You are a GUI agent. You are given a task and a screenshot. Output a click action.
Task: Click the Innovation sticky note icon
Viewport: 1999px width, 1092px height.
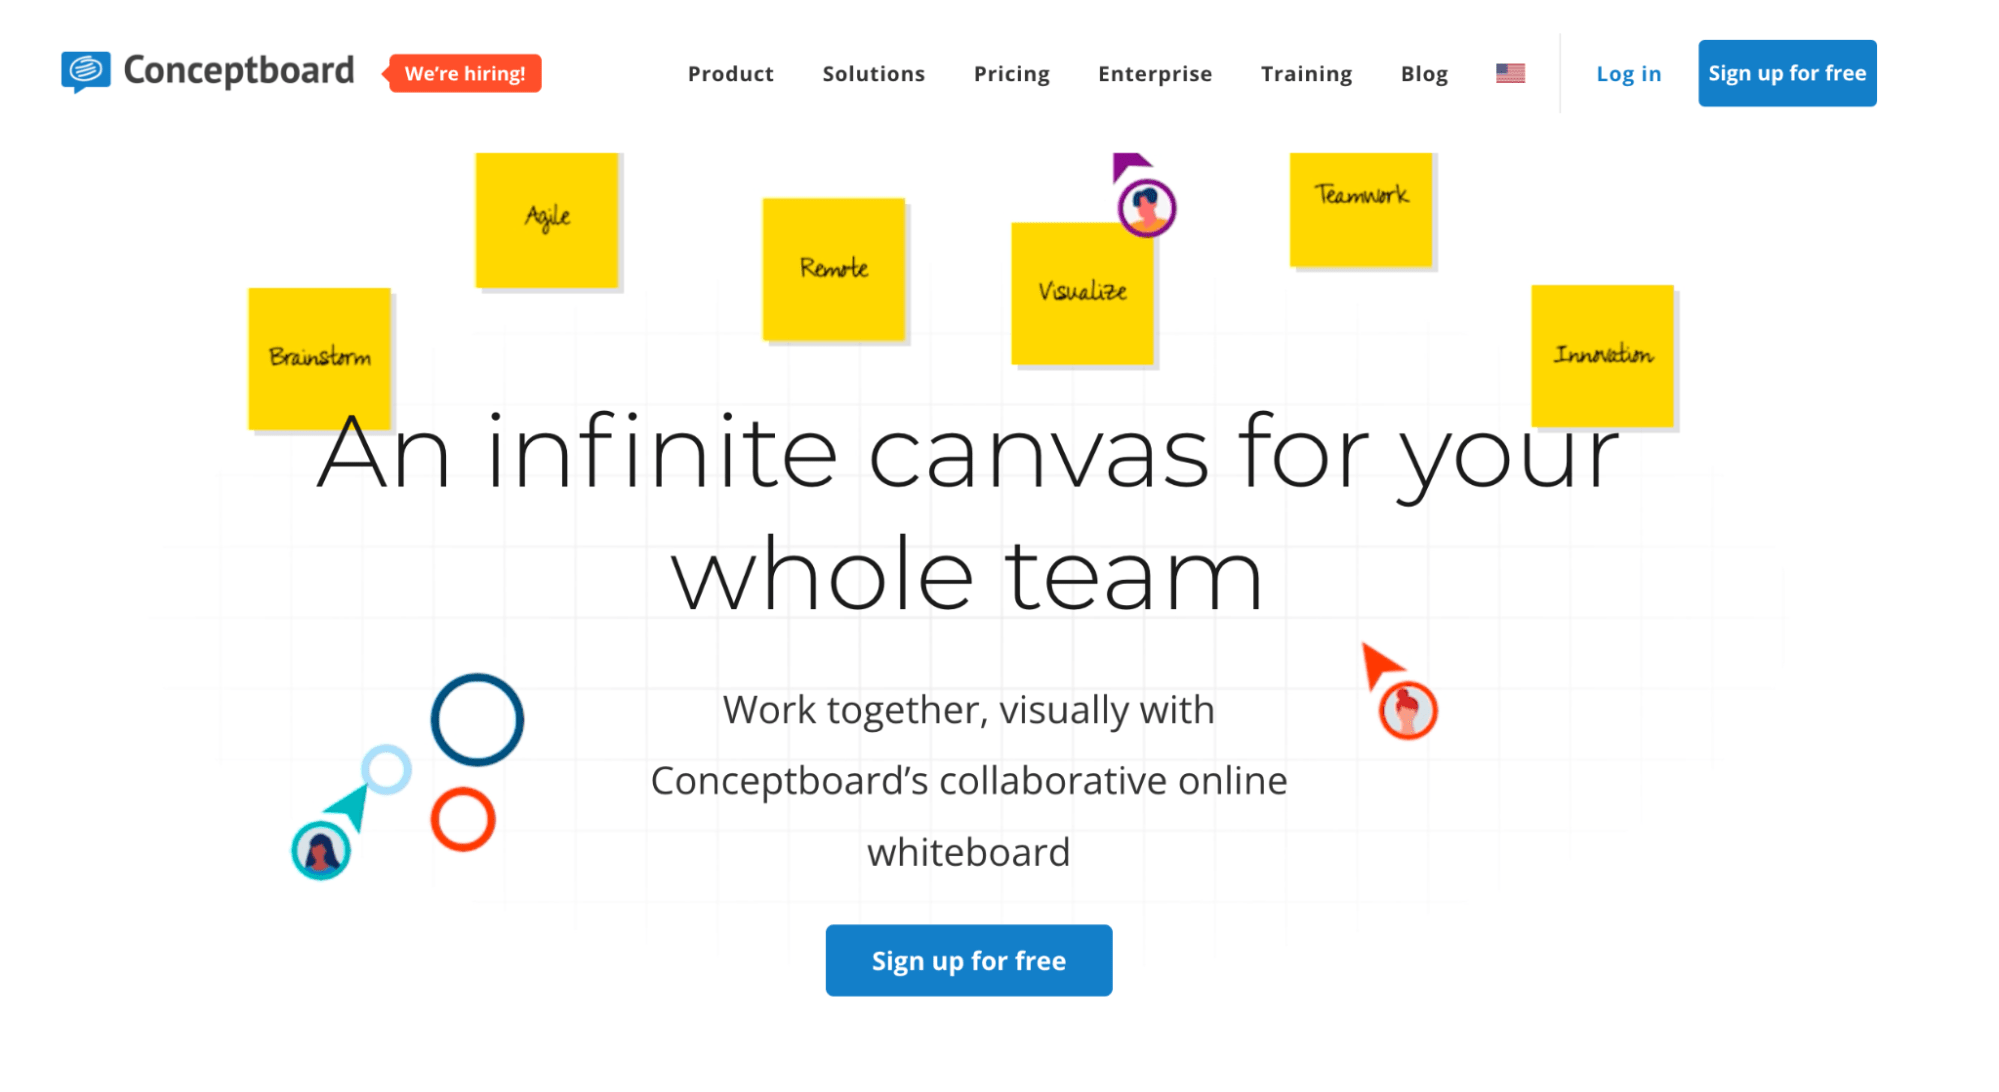tap(1601, 356)
